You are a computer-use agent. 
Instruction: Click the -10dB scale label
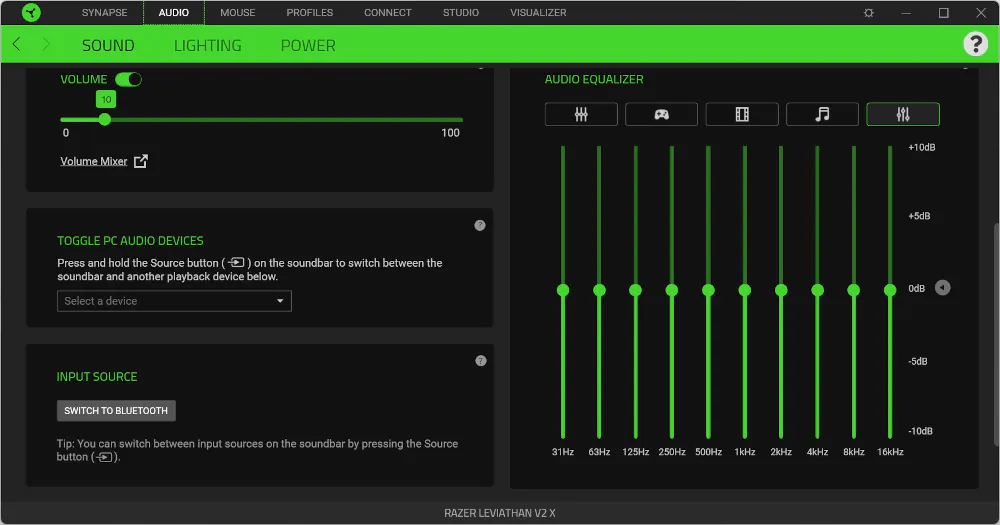pos(920,431)
